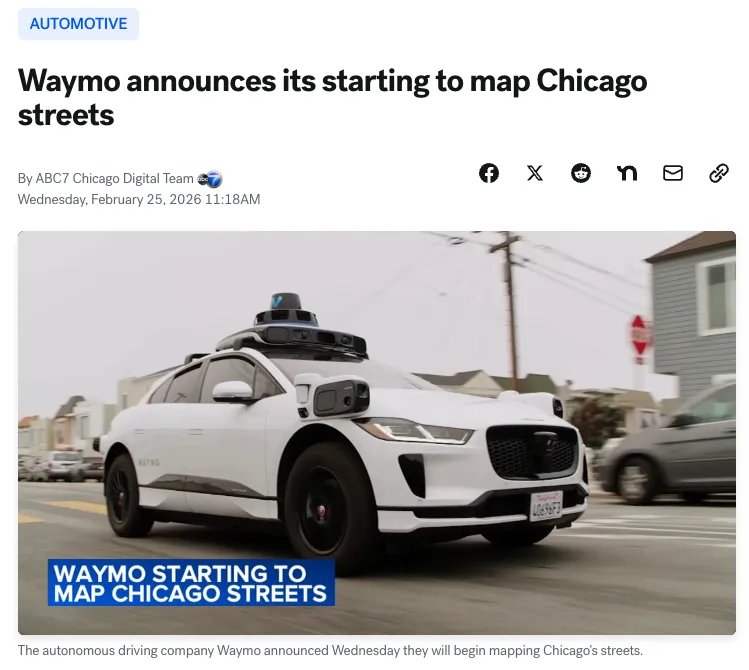Click the blue WAYMO STARTING TO MAP banner
The image size is (749, 670).
pos(191,583)
